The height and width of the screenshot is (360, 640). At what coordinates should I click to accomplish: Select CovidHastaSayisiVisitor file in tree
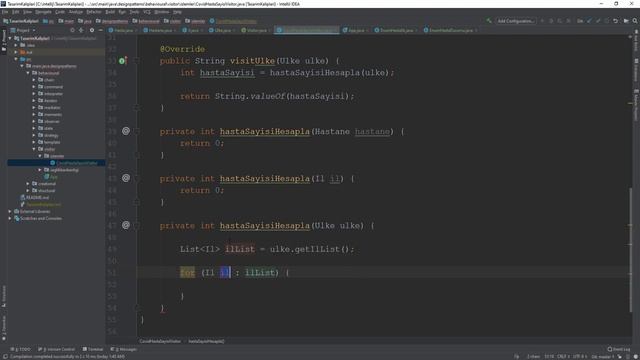[77, 163]
